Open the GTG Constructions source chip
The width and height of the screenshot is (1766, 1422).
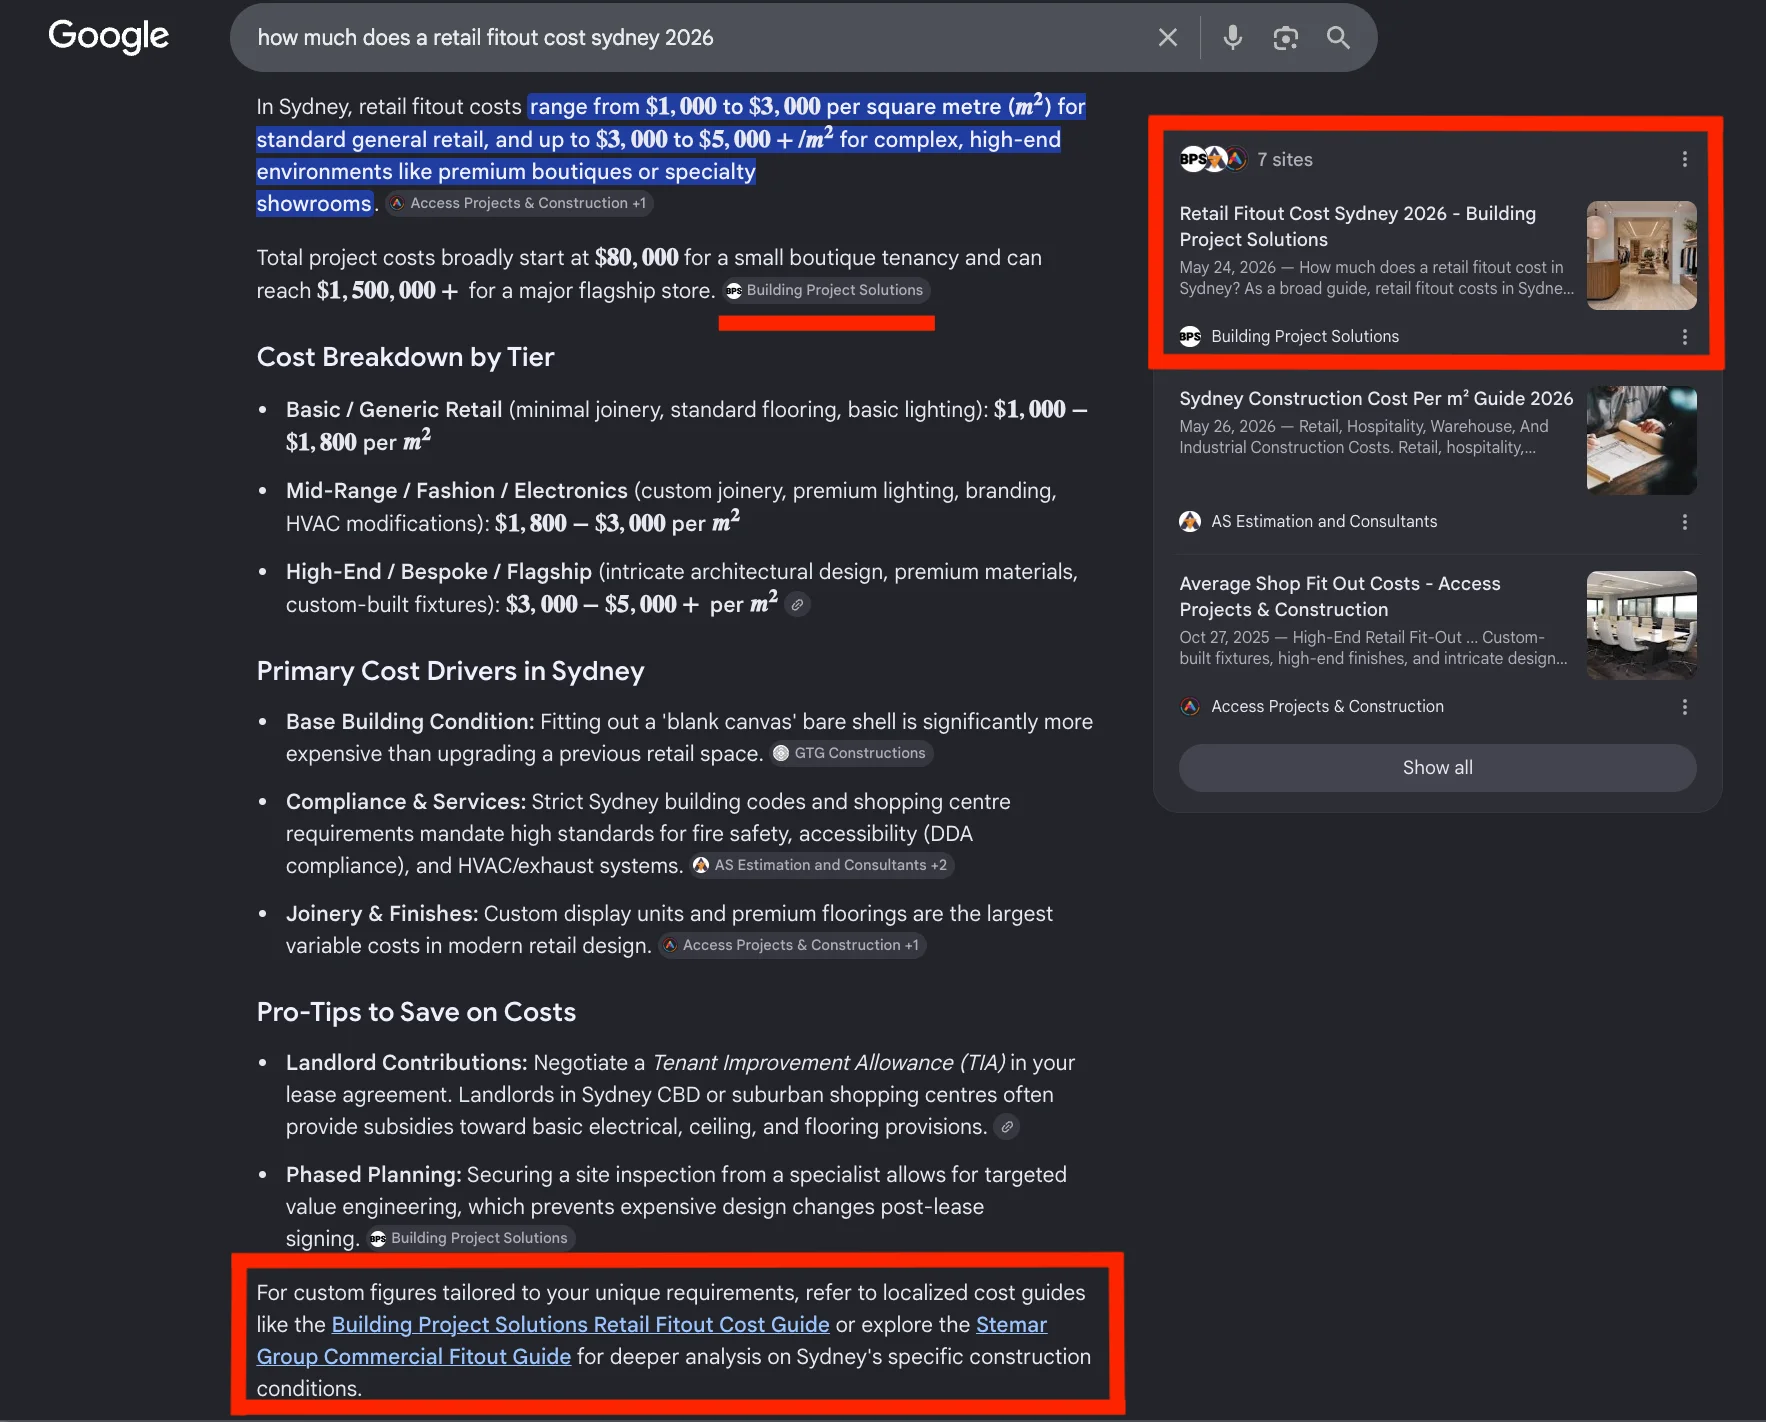click(851, 753)
